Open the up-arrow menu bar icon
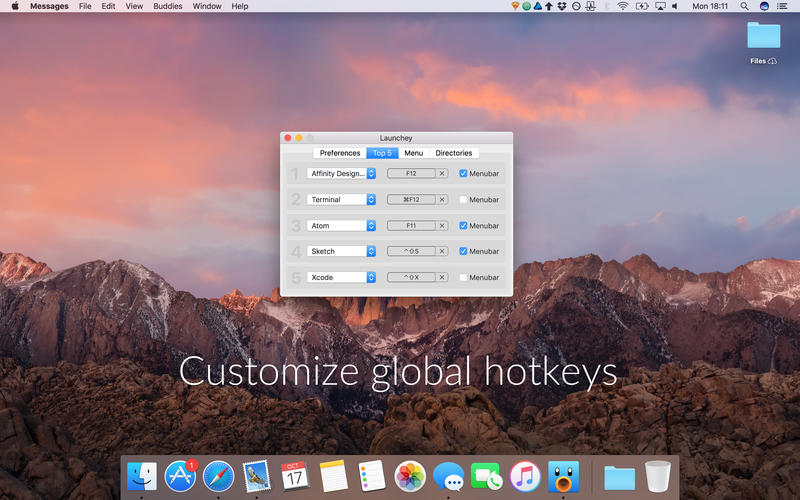This screenshot has width=800, height=500. coord(549,6)
